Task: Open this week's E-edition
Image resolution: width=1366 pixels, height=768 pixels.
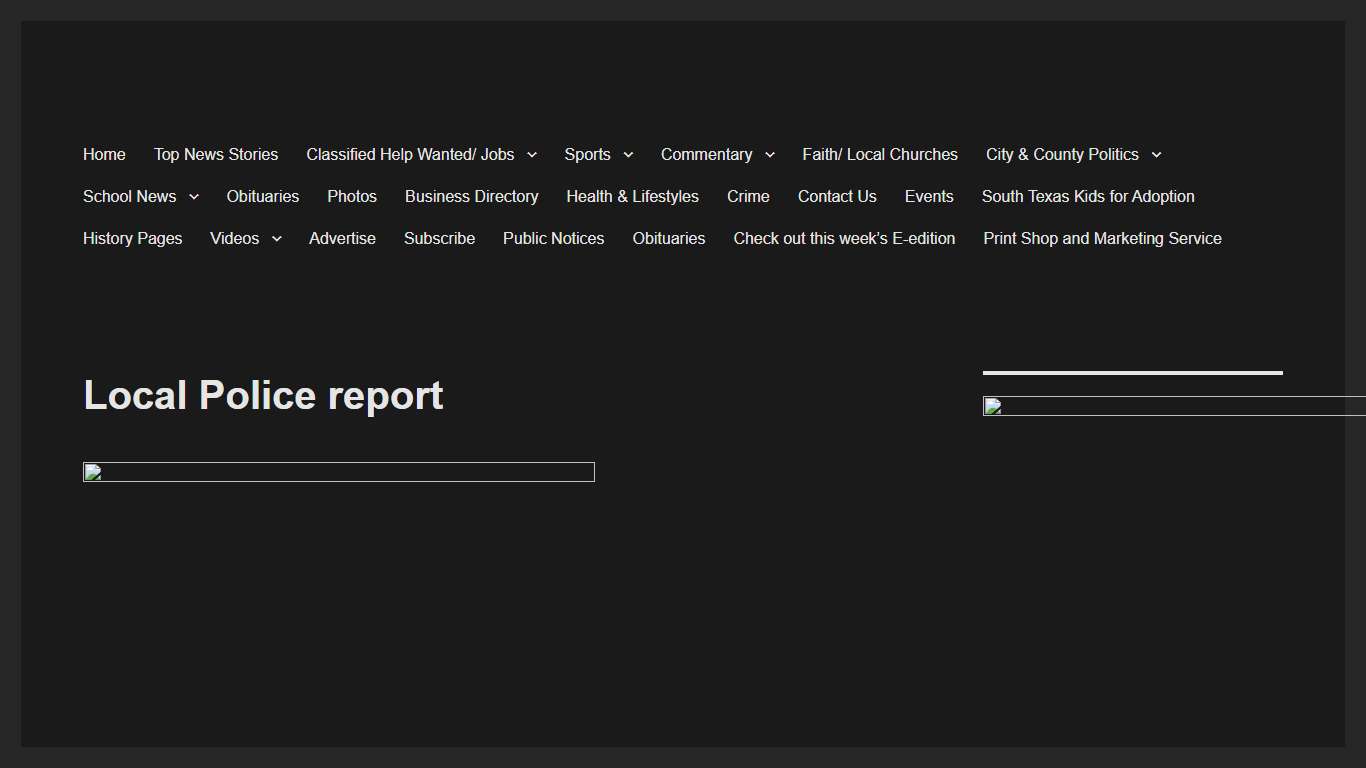Action: 844,239
